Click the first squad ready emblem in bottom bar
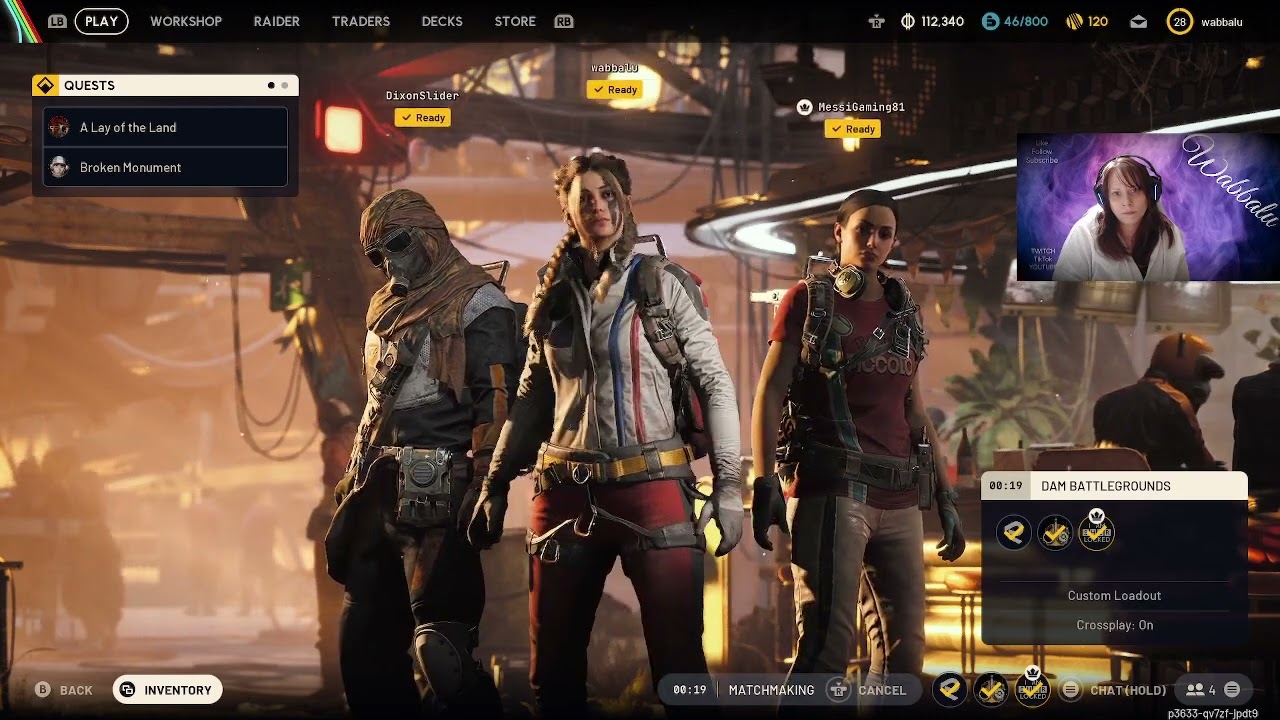This screenshot has height=720, width=1280. (x=950, y=689)
